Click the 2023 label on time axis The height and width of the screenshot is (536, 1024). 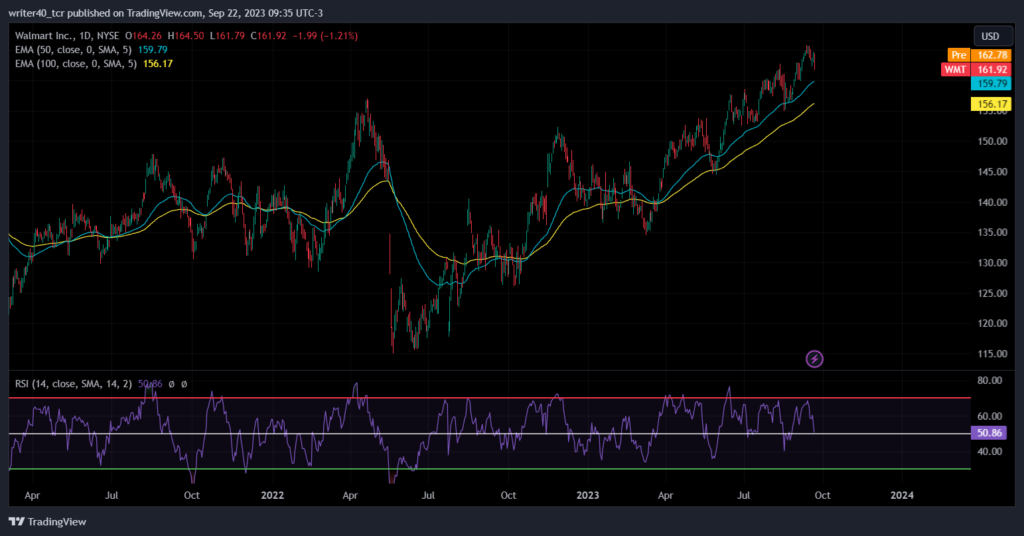pyautogui.click(x=588, y=495)
